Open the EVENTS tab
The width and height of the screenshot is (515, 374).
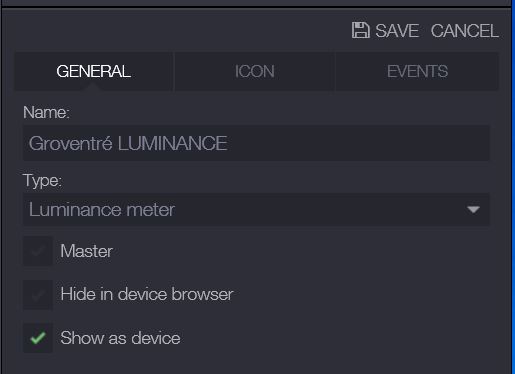(x=417, y=71)
